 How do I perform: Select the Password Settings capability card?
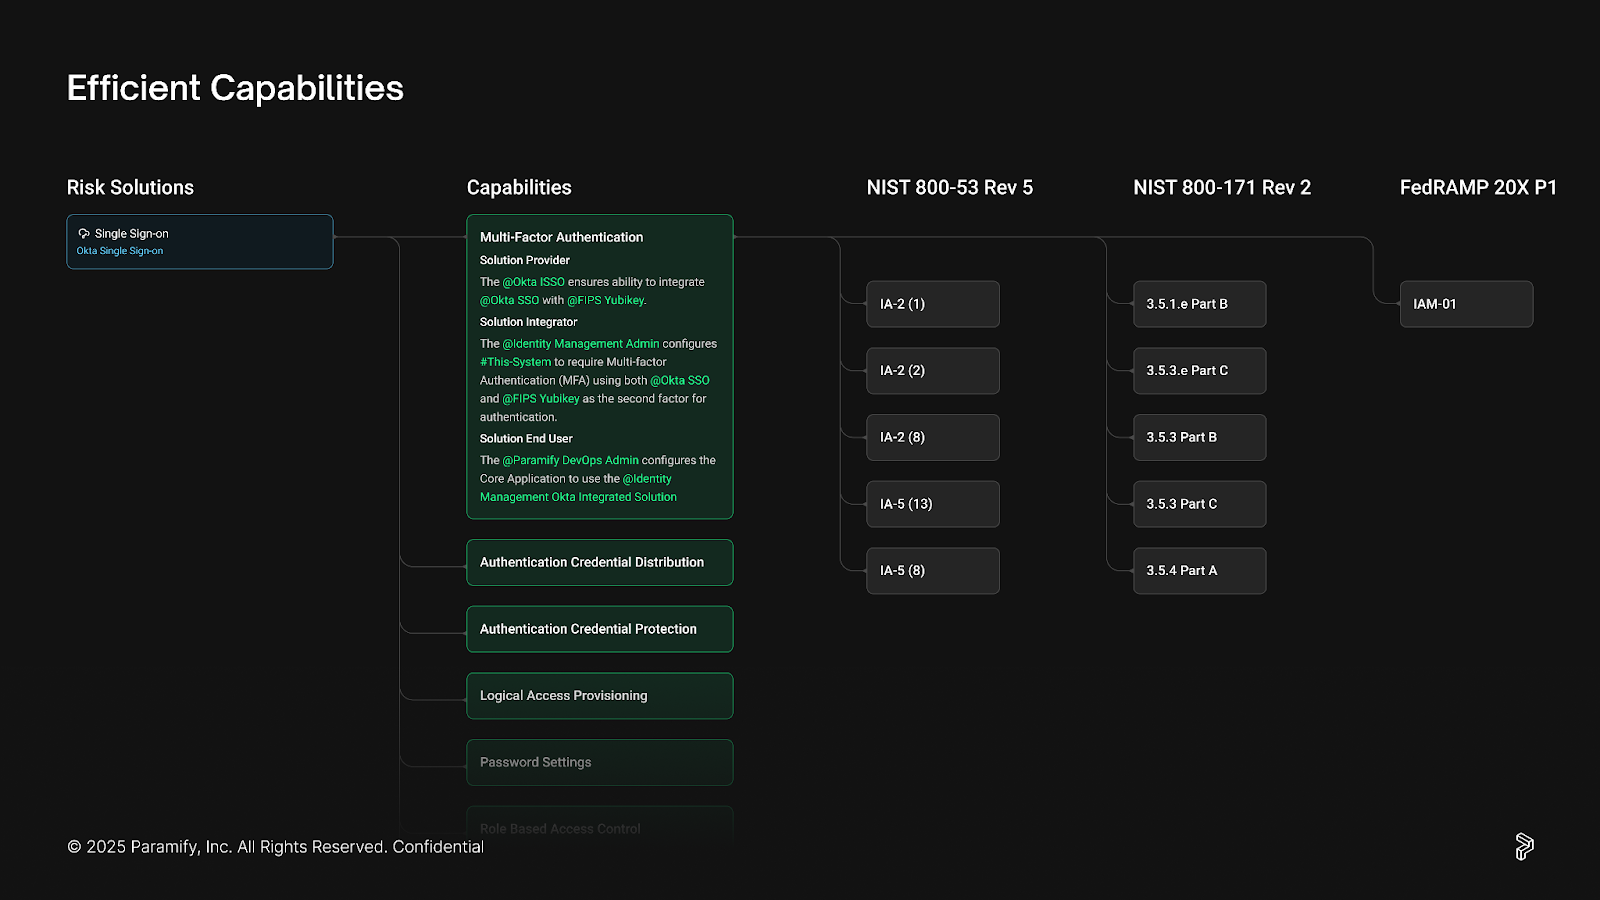(x=600, y=763)
